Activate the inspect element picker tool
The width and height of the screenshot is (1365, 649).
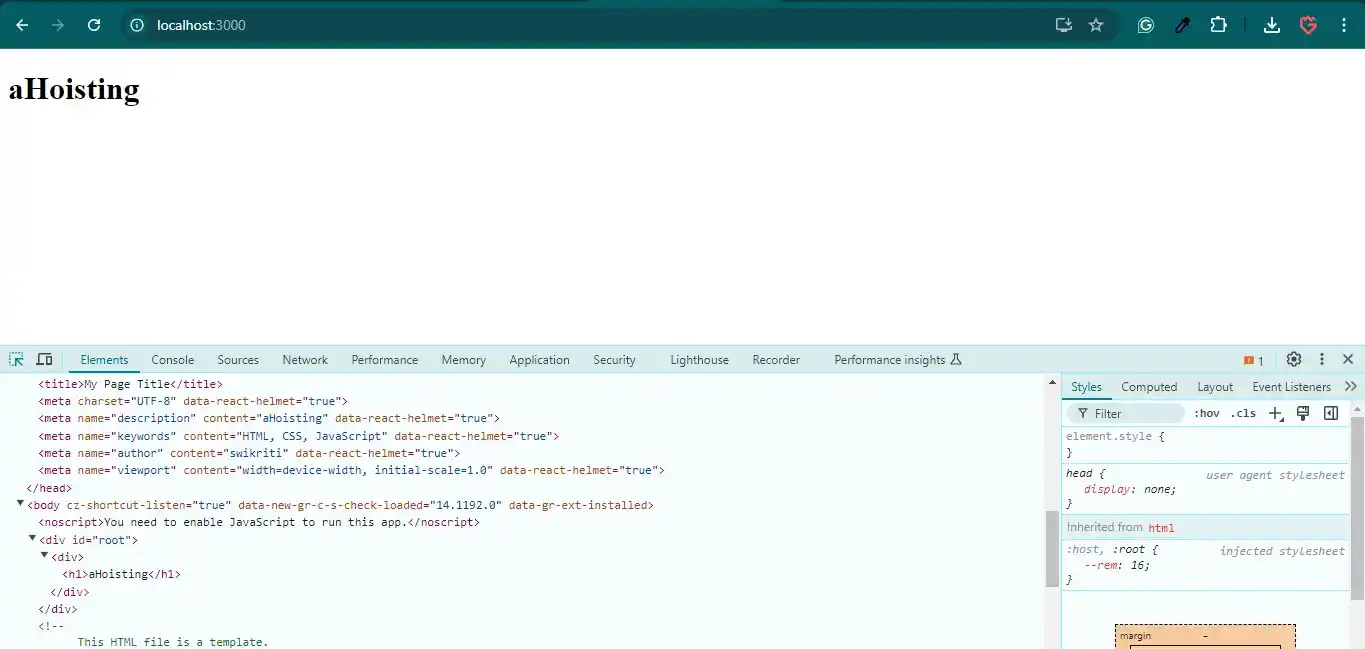17,360
